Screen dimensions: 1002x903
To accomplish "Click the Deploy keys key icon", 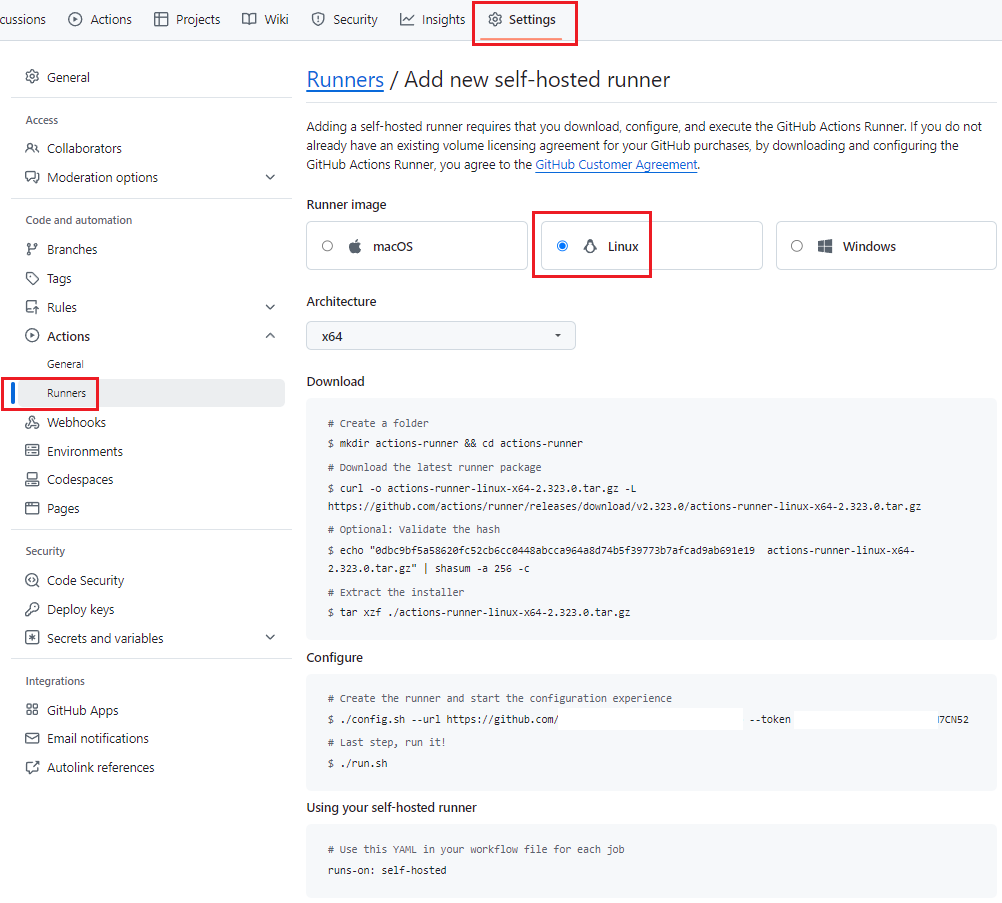I will pyautogui.click(x=32, y=609).
